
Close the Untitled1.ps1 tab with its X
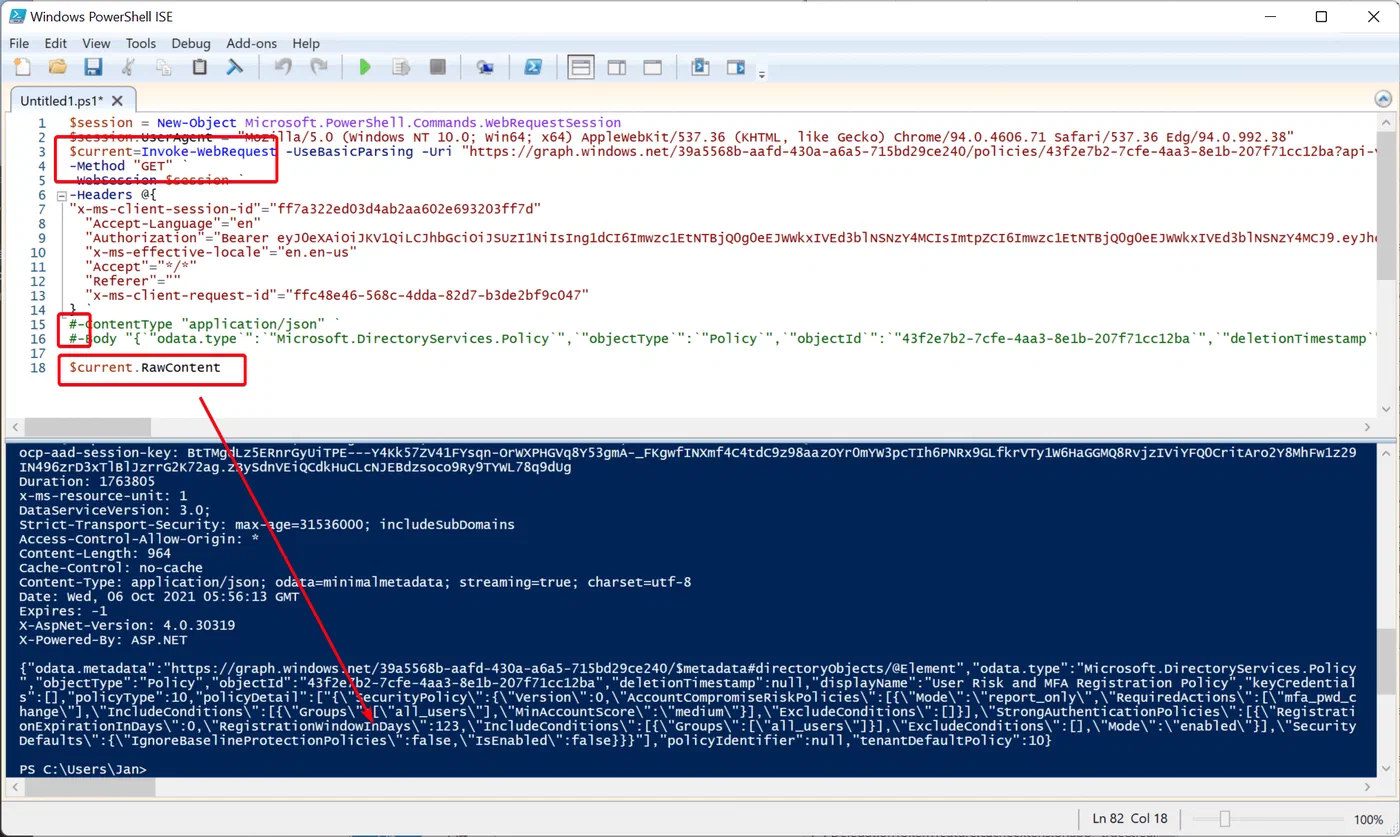coord(117,100)
